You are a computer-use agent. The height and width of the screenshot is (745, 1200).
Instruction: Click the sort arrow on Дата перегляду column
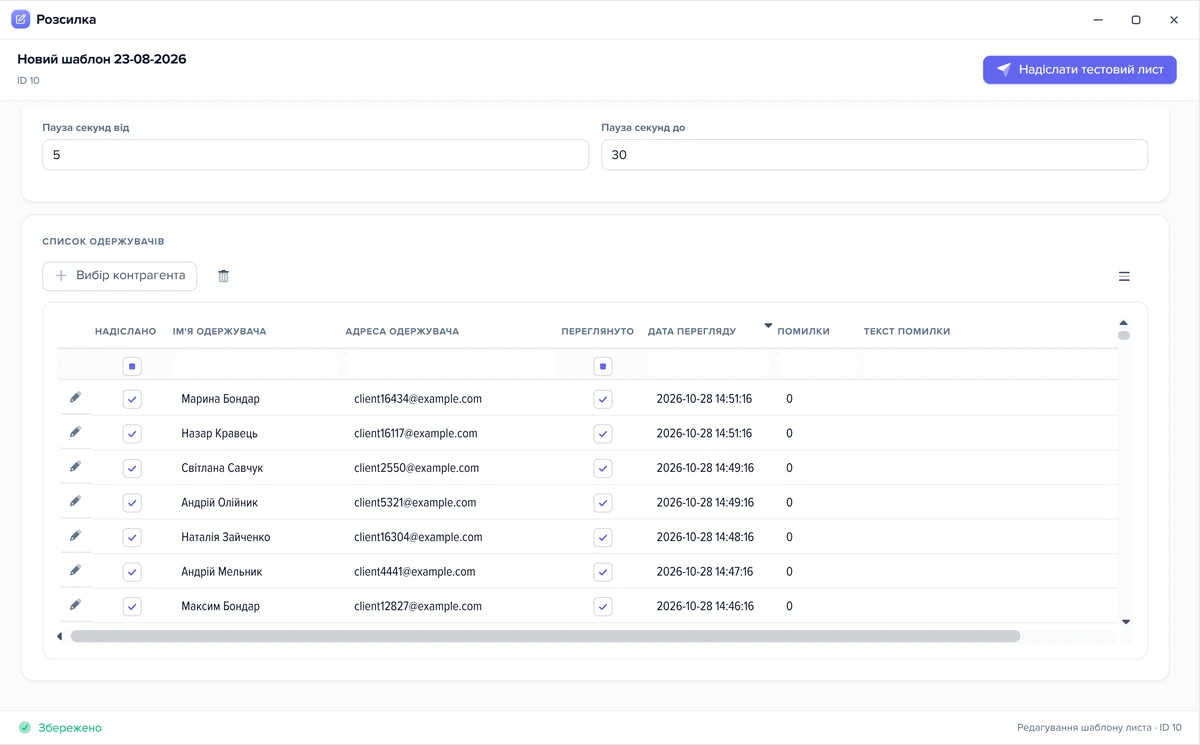(x=768, y=325)
